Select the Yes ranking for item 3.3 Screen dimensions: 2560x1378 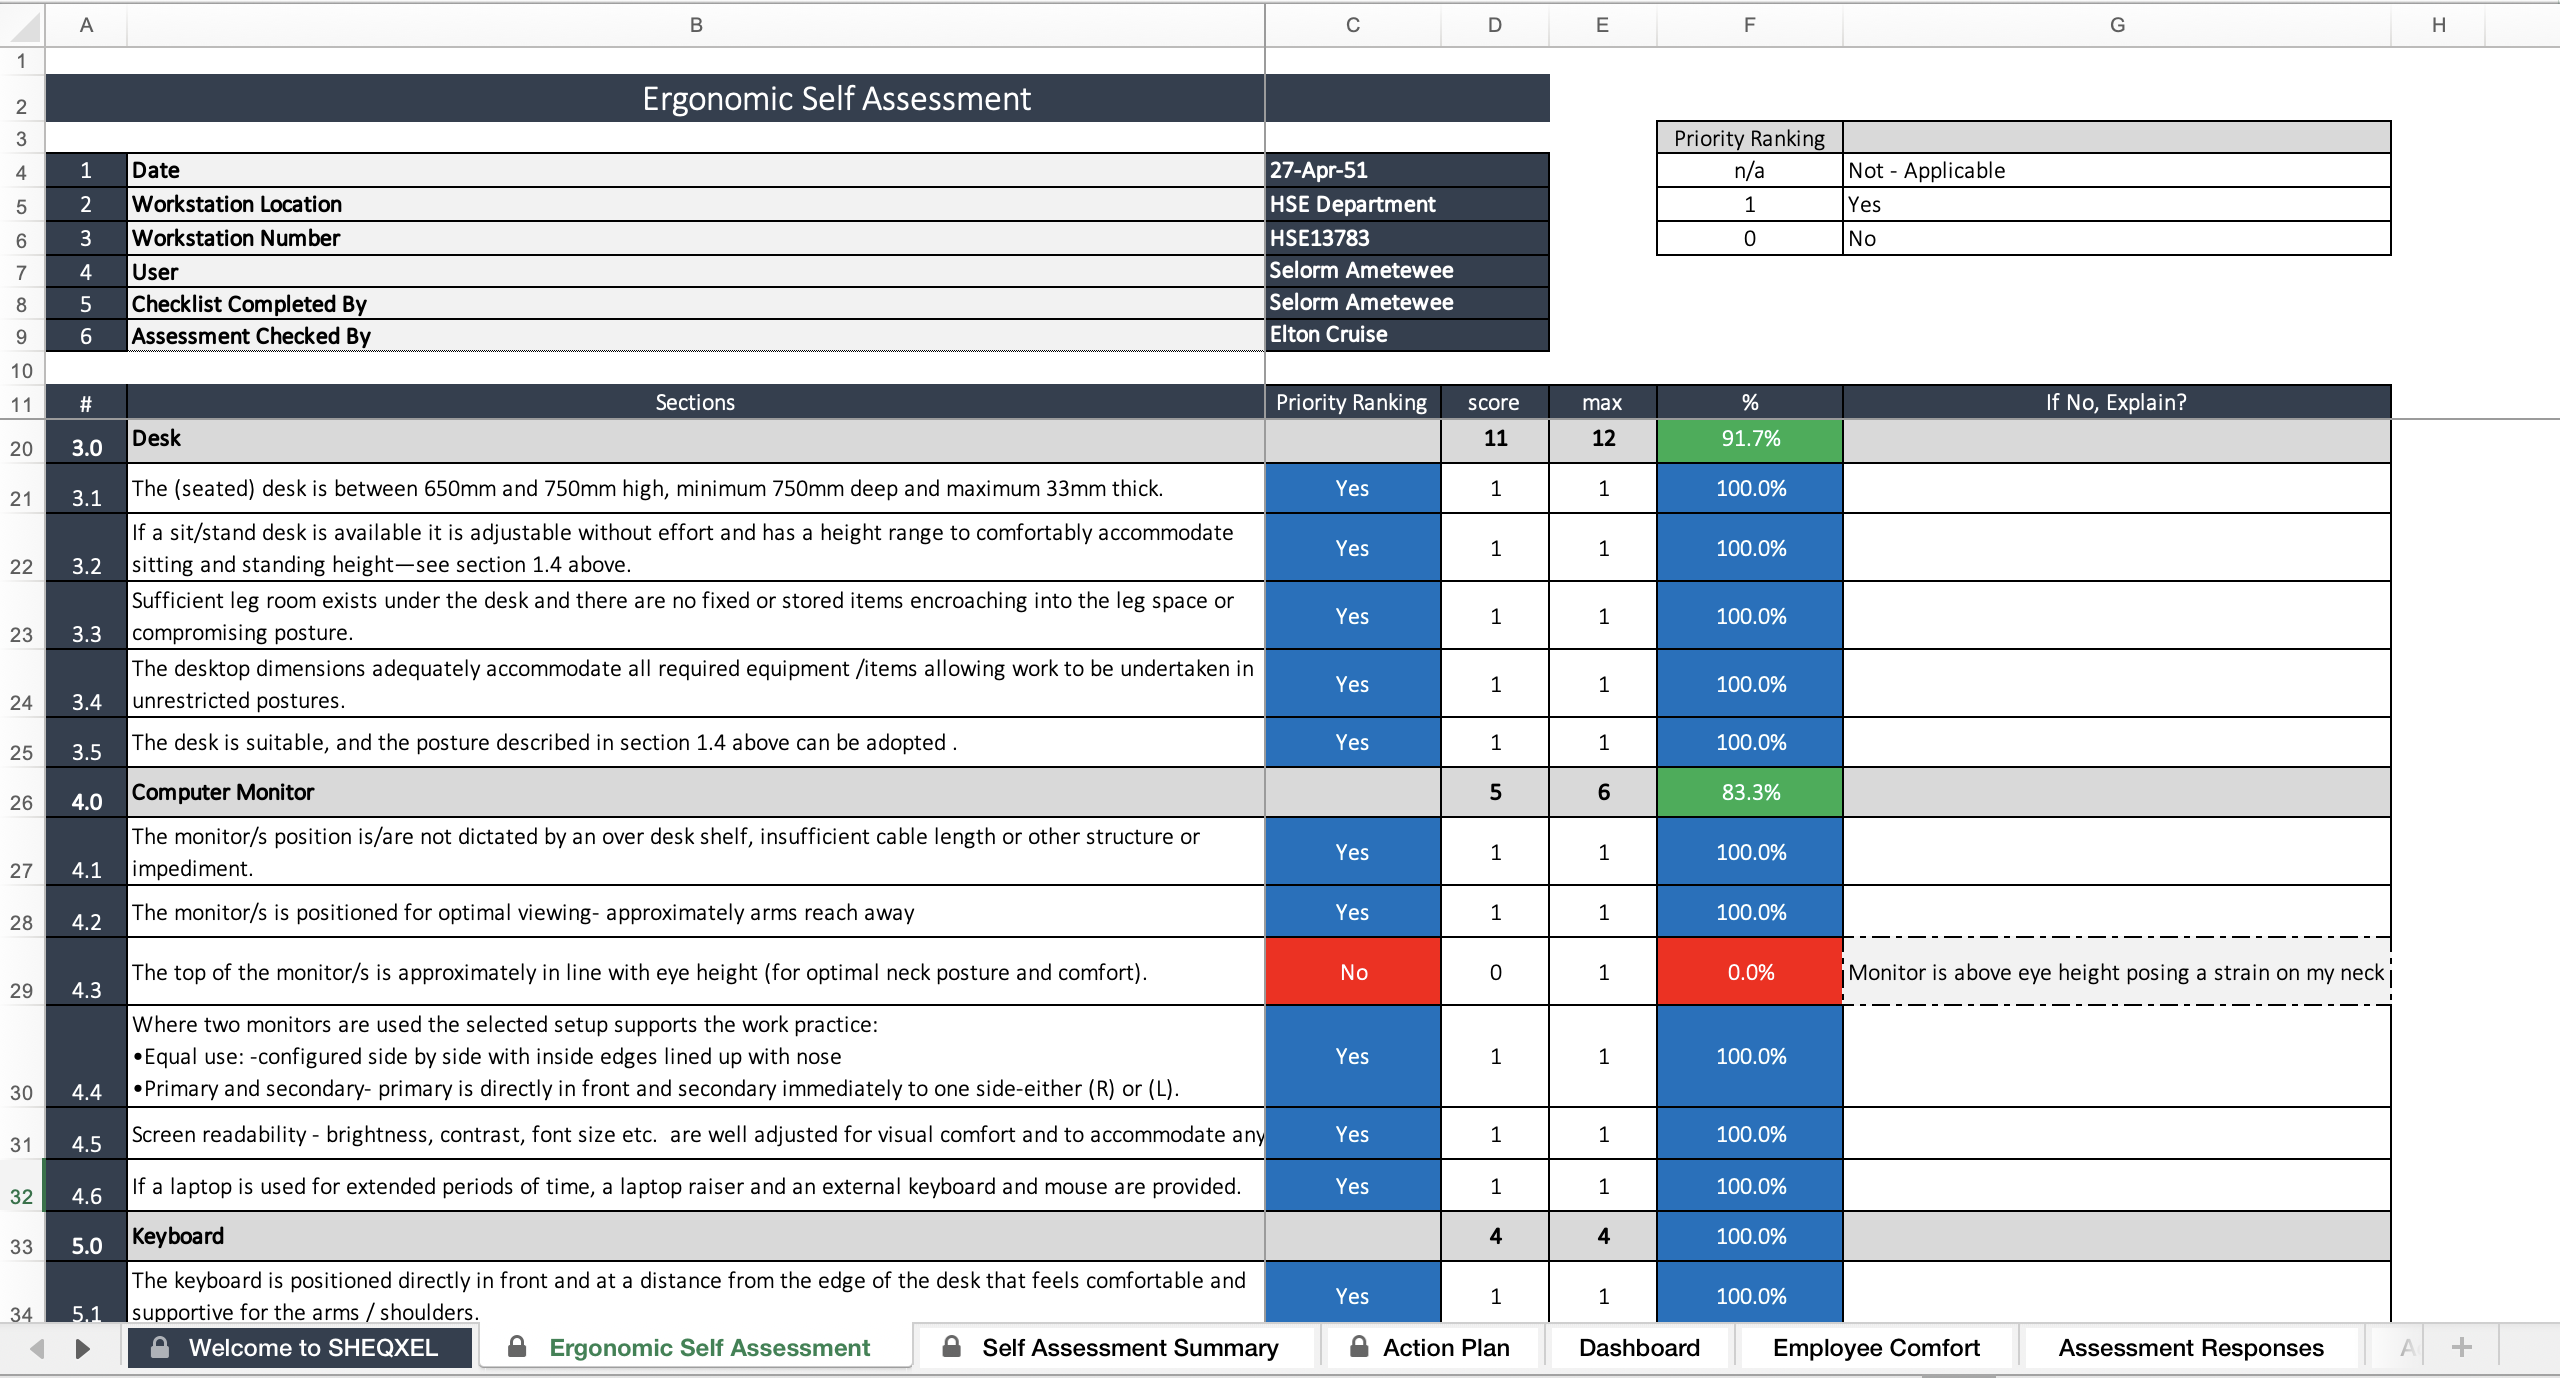click(1353, 616)
